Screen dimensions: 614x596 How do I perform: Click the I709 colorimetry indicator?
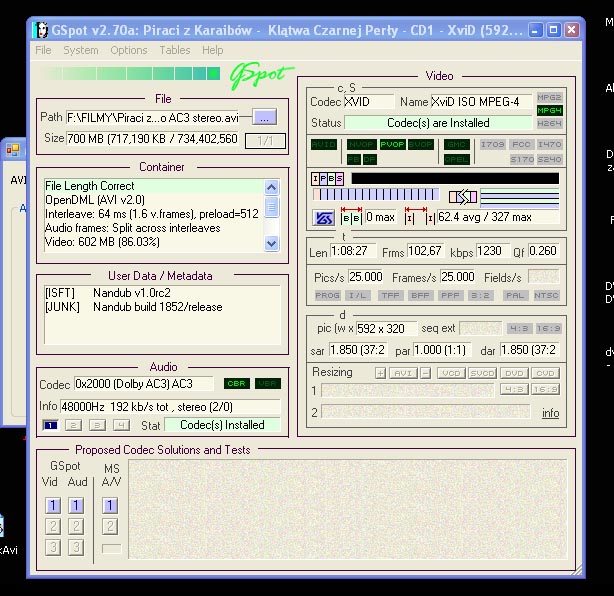(x=493, y=144)
